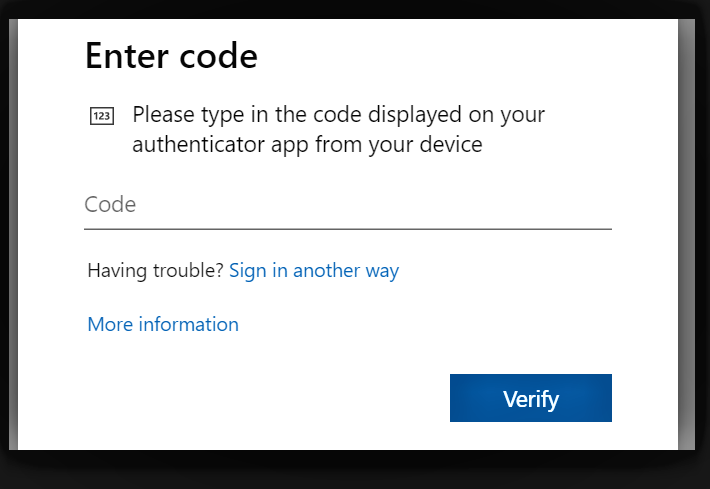Click the Having trouble? text
The image size is (710, 489).
(x=155, y=270)
